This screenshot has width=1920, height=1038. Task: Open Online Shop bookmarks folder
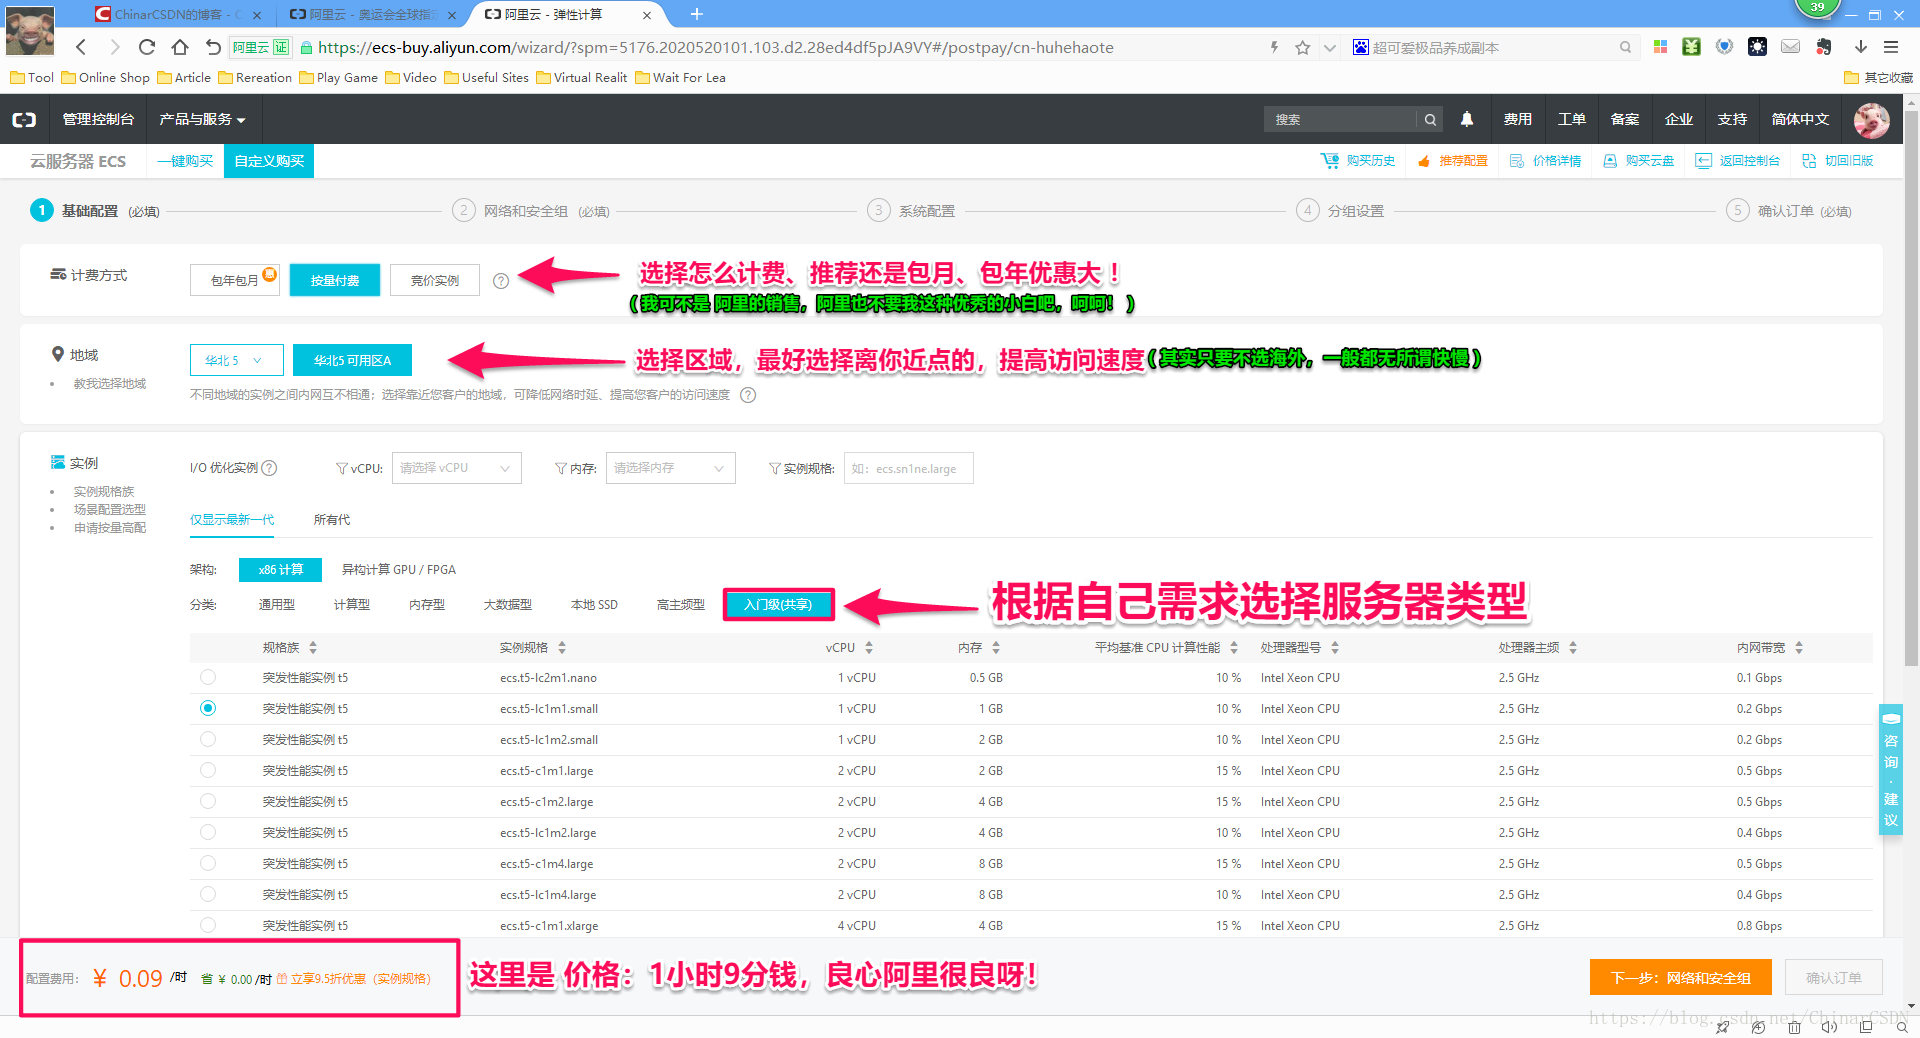coord(105,77)
